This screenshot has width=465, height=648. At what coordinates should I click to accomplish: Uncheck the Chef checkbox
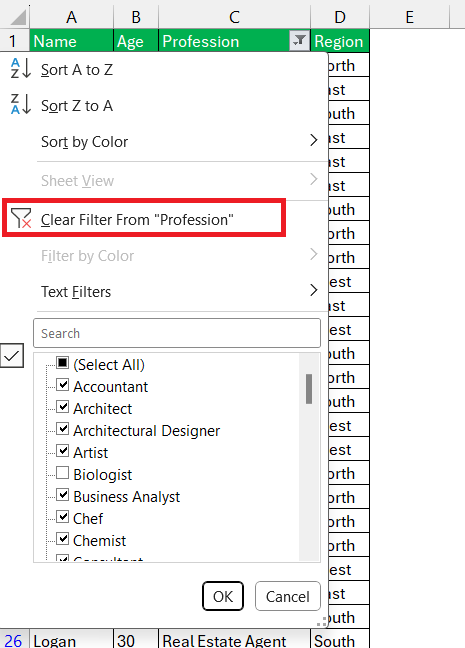62,516
